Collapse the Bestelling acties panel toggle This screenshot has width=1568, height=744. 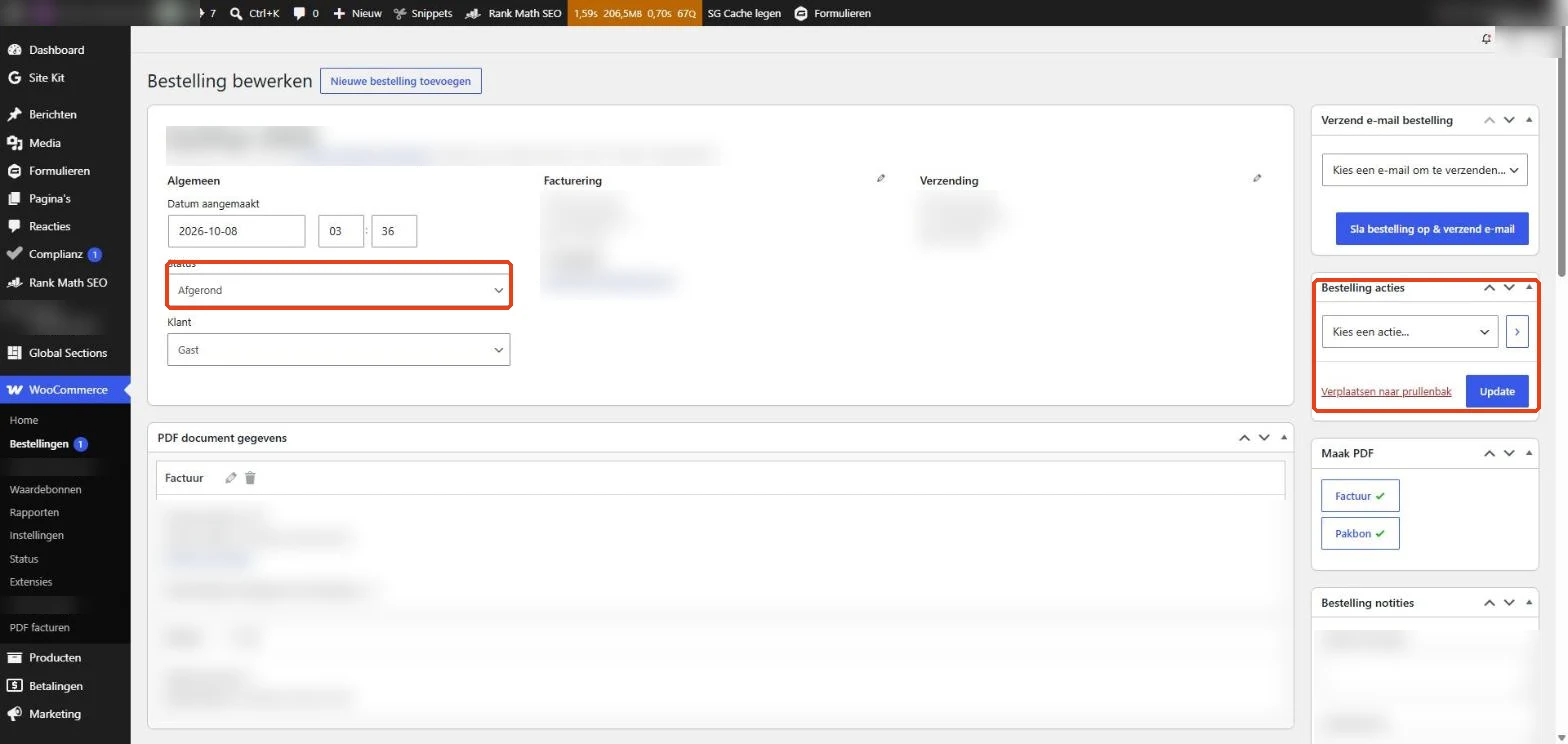pos(1529,288)
